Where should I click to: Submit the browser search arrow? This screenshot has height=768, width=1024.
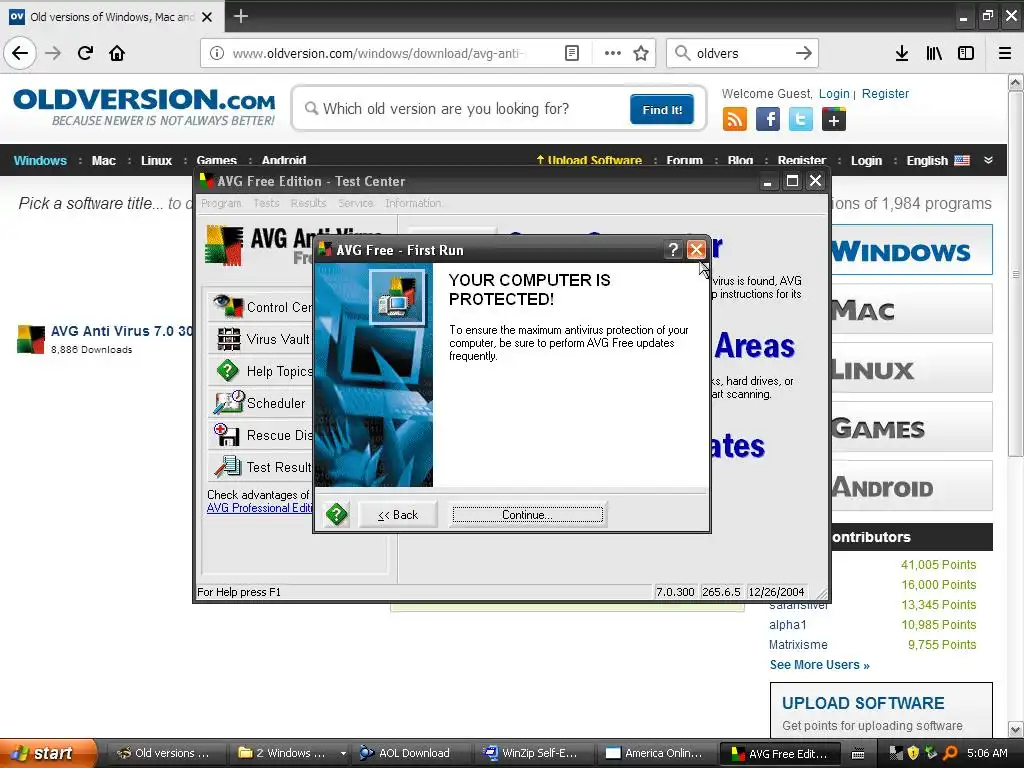pos(804,53)
